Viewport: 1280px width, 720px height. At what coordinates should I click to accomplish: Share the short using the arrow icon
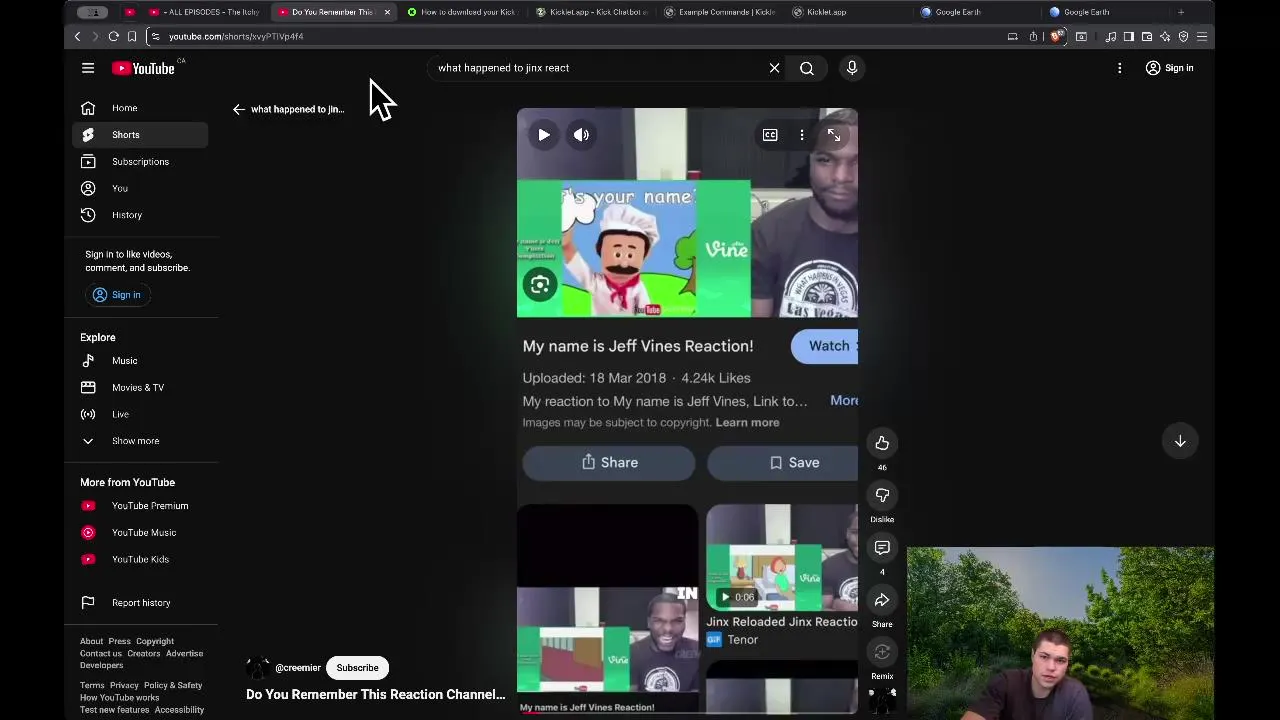tap(882, 600)
